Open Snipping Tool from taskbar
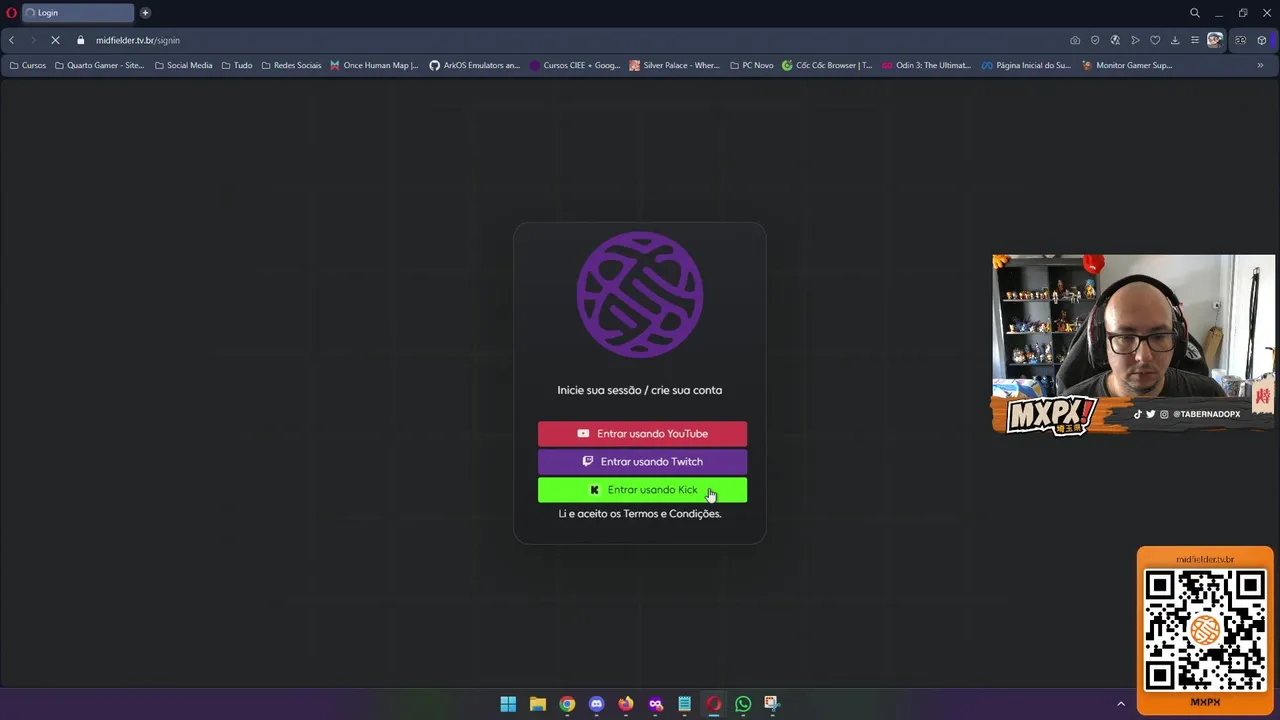This screenshot has width=1280, height=720. point(771,704)
